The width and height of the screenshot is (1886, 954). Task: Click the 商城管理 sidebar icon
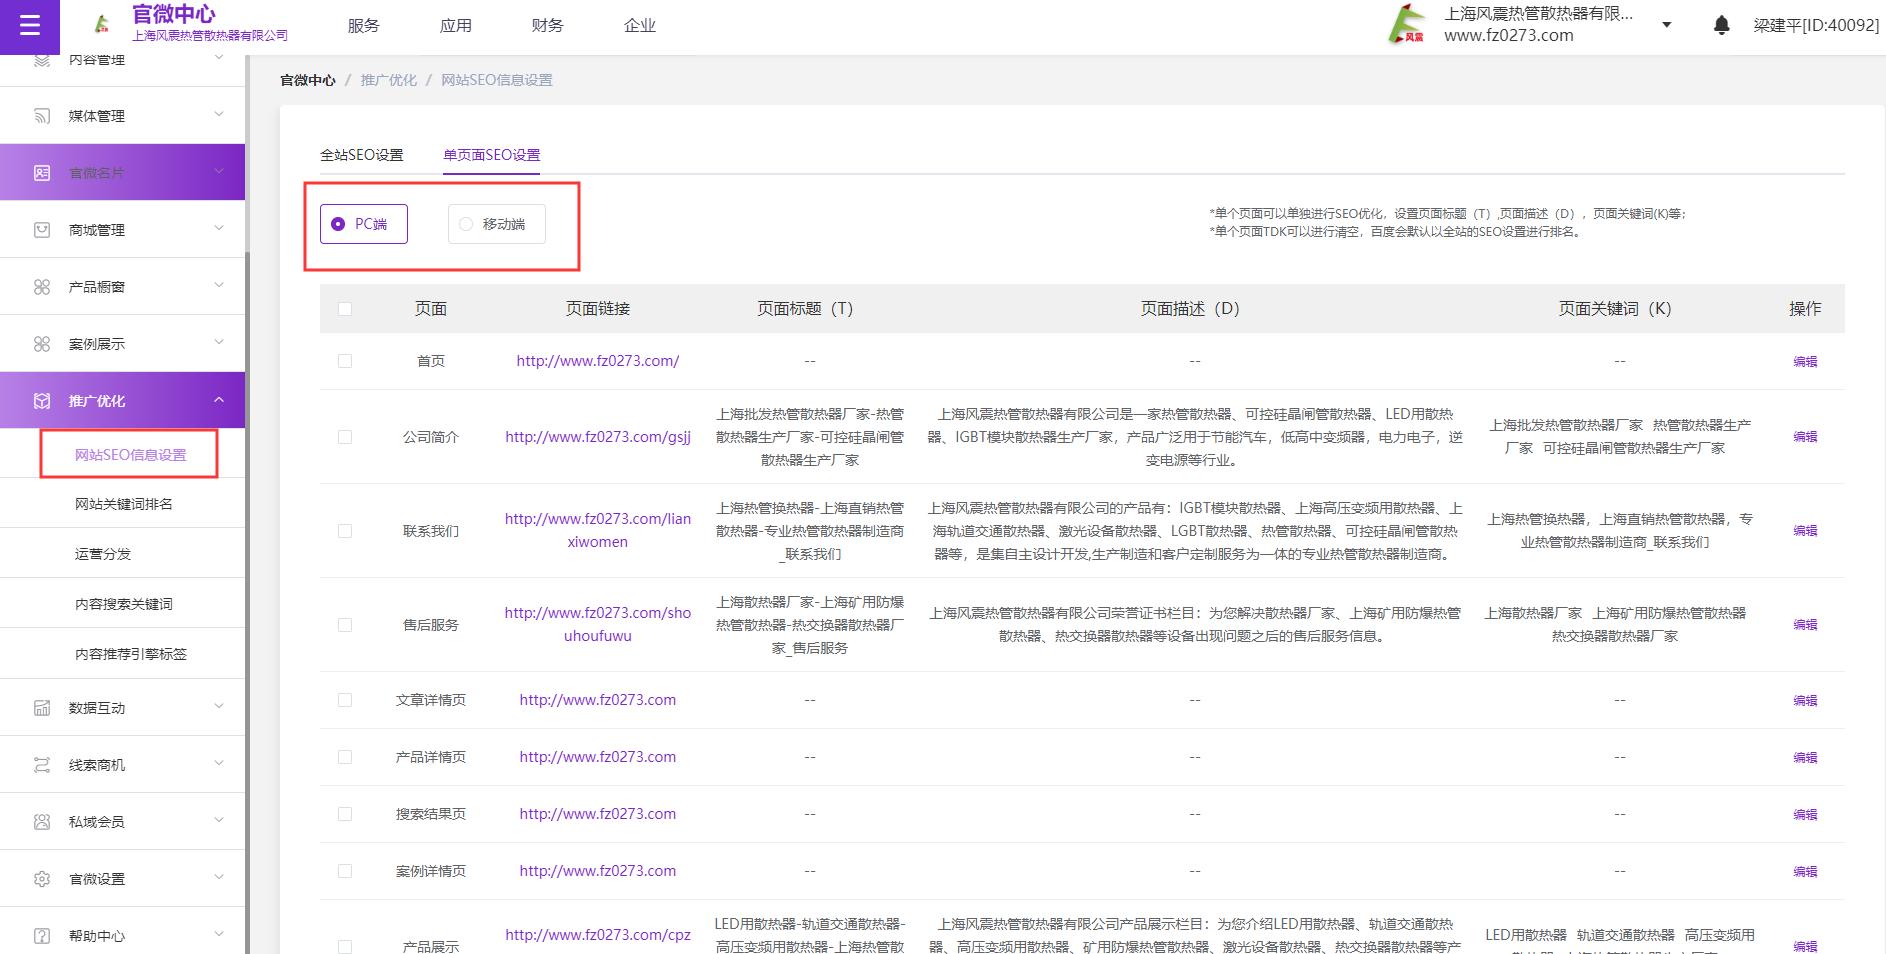(x=42, y=230)
